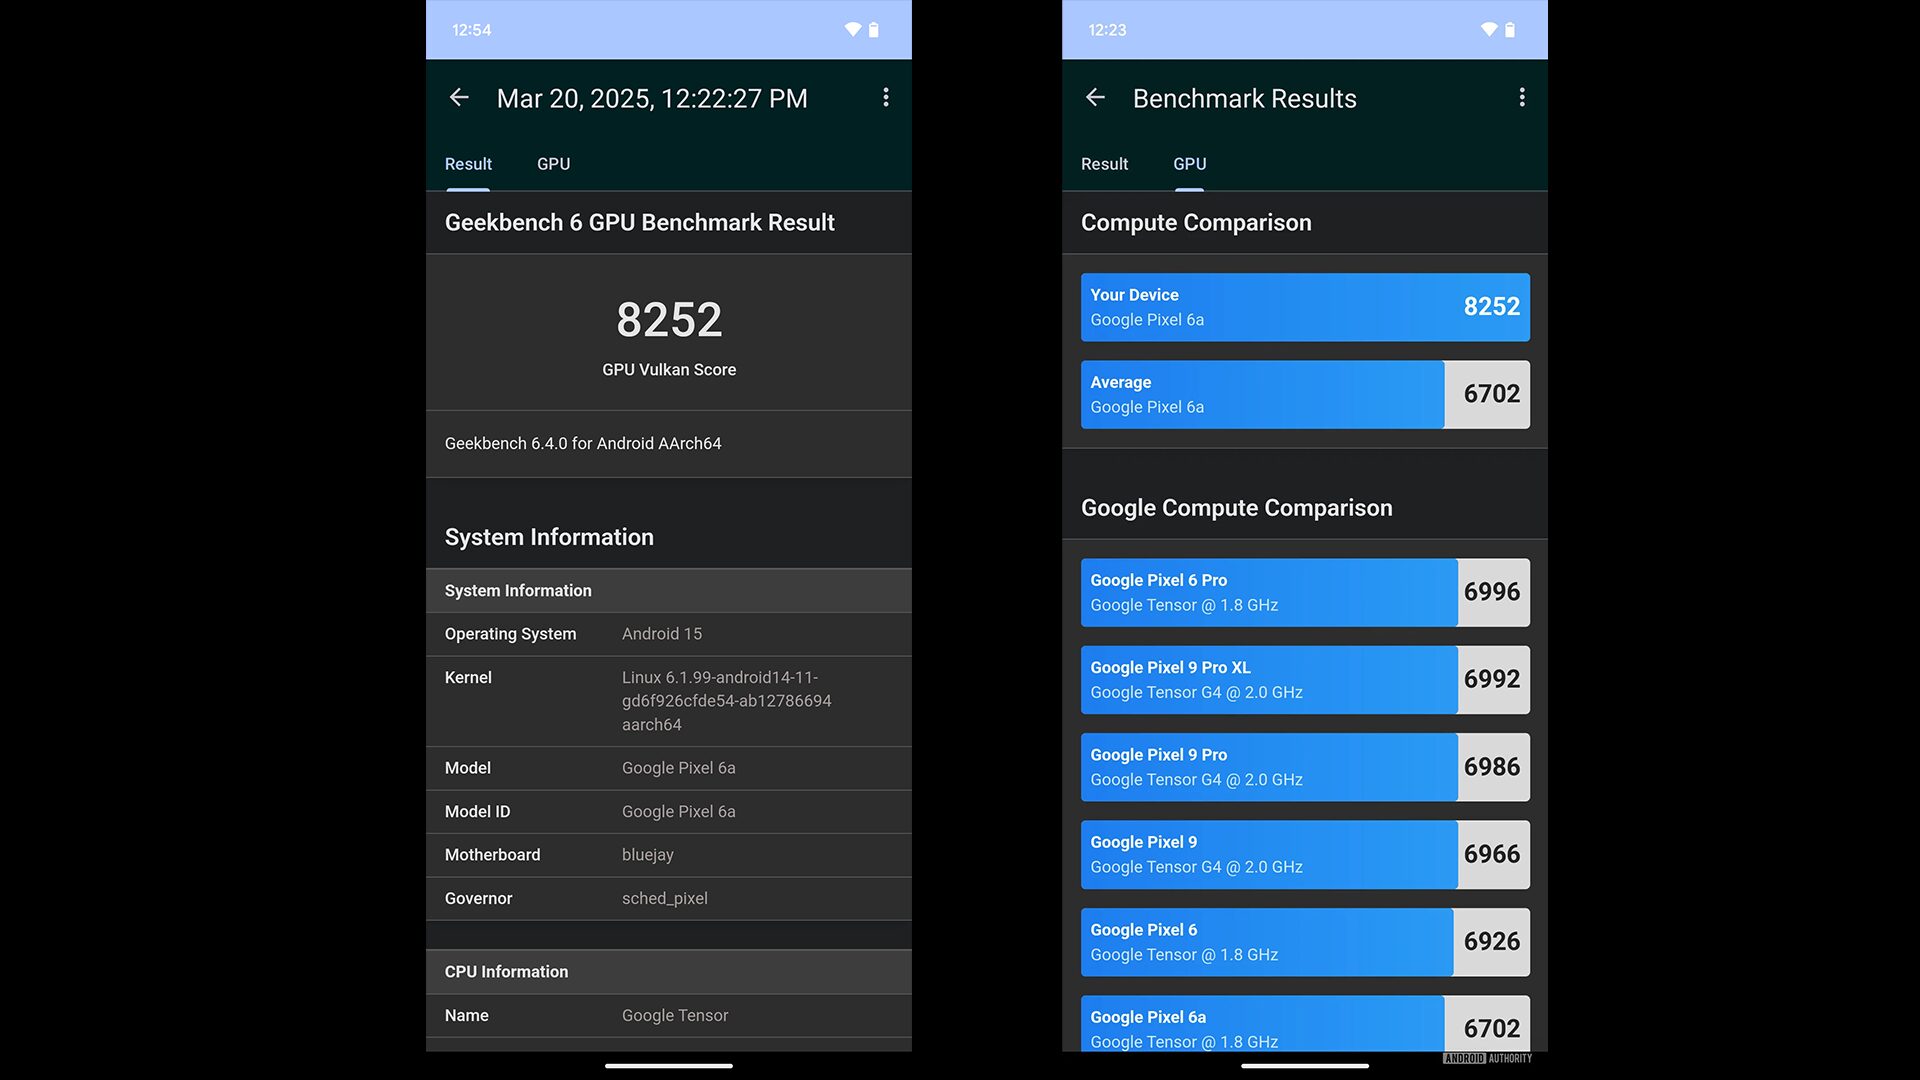Select Model Google Pixel 6a row

(x=669, y=768)
